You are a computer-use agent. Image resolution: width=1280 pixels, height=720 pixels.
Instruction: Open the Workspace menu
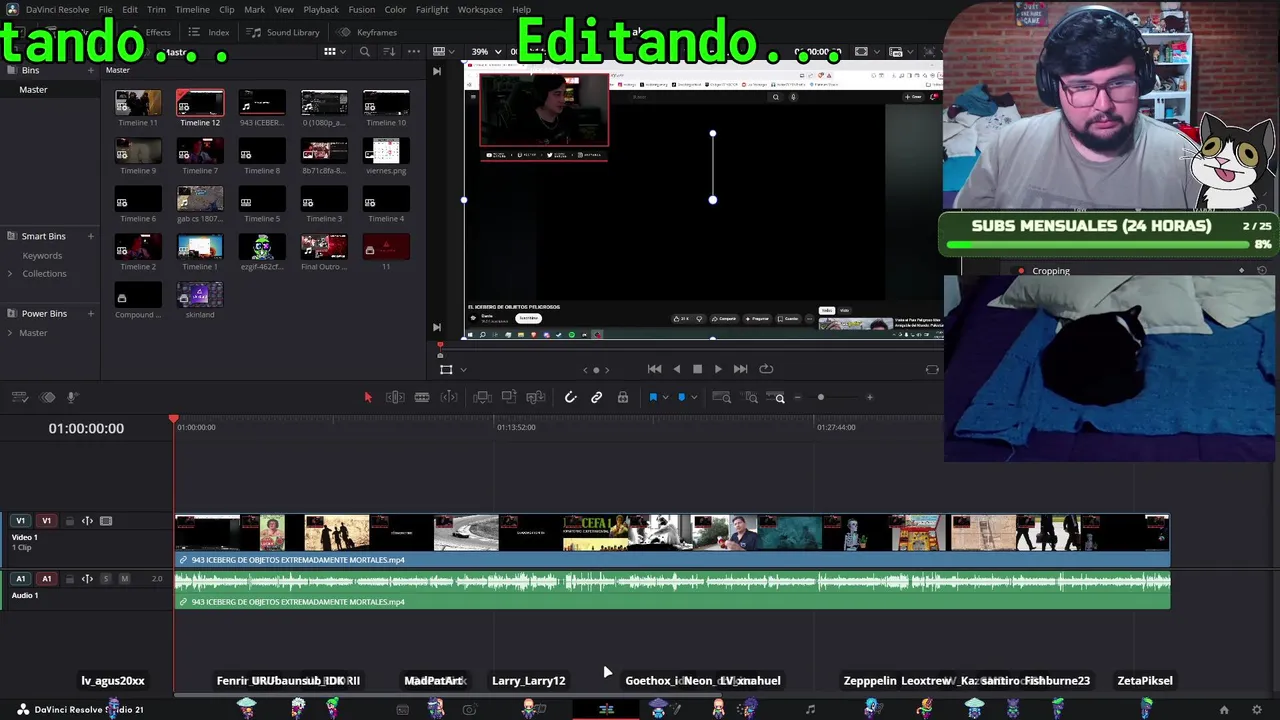pyautogui.click(x=480, y=10)
